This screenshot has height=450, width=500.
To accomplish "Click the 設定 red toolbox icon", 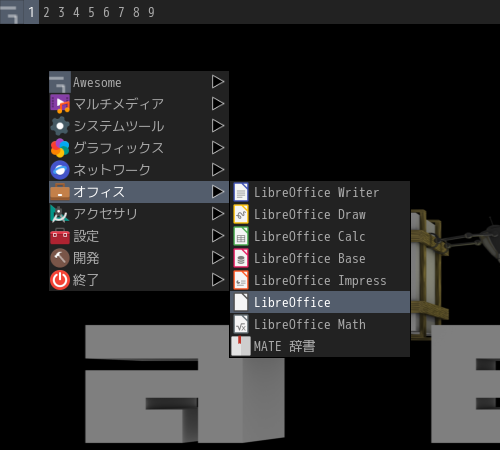I will coord(60,236).
